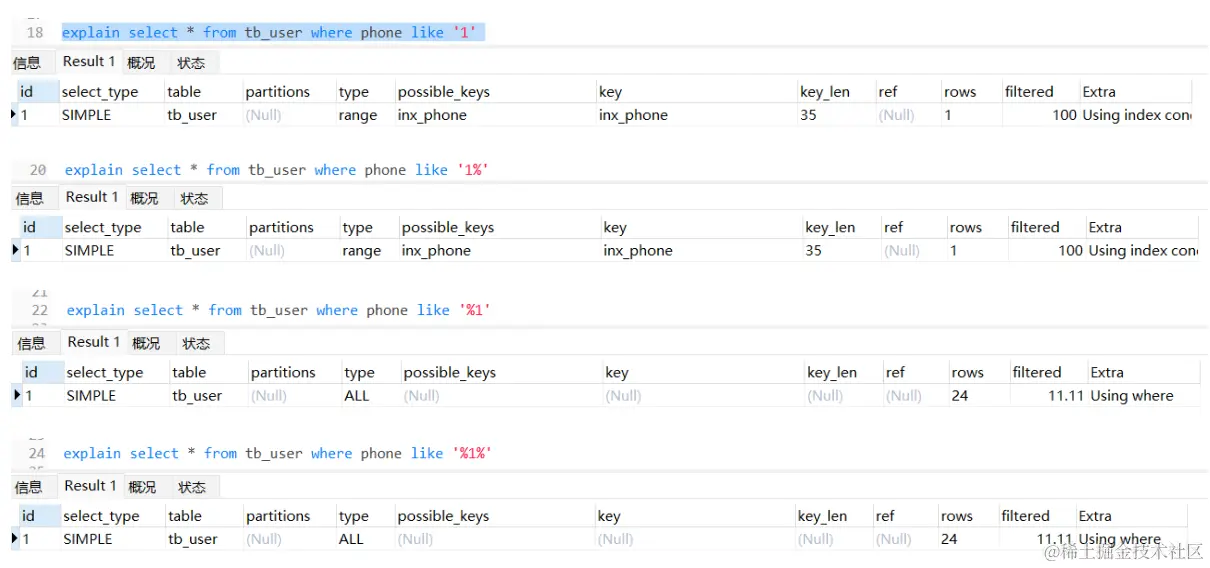Click the highlighted line 18 query like '1'
Screen dimensions: 1210x568
pos(269,32)
